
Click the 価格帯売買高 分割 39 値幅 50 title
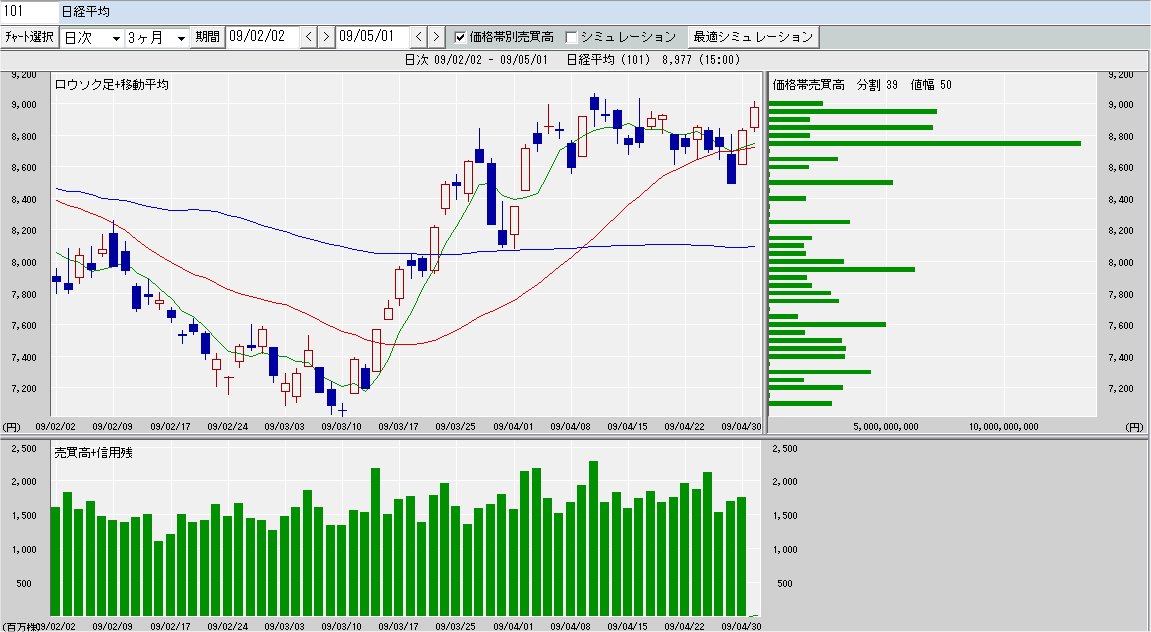(862, 84)
